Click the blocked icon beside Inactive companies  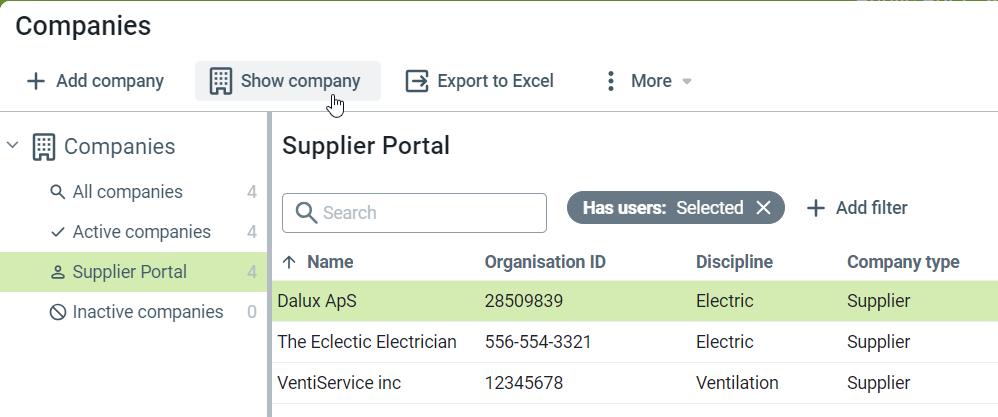pos(58,312)
